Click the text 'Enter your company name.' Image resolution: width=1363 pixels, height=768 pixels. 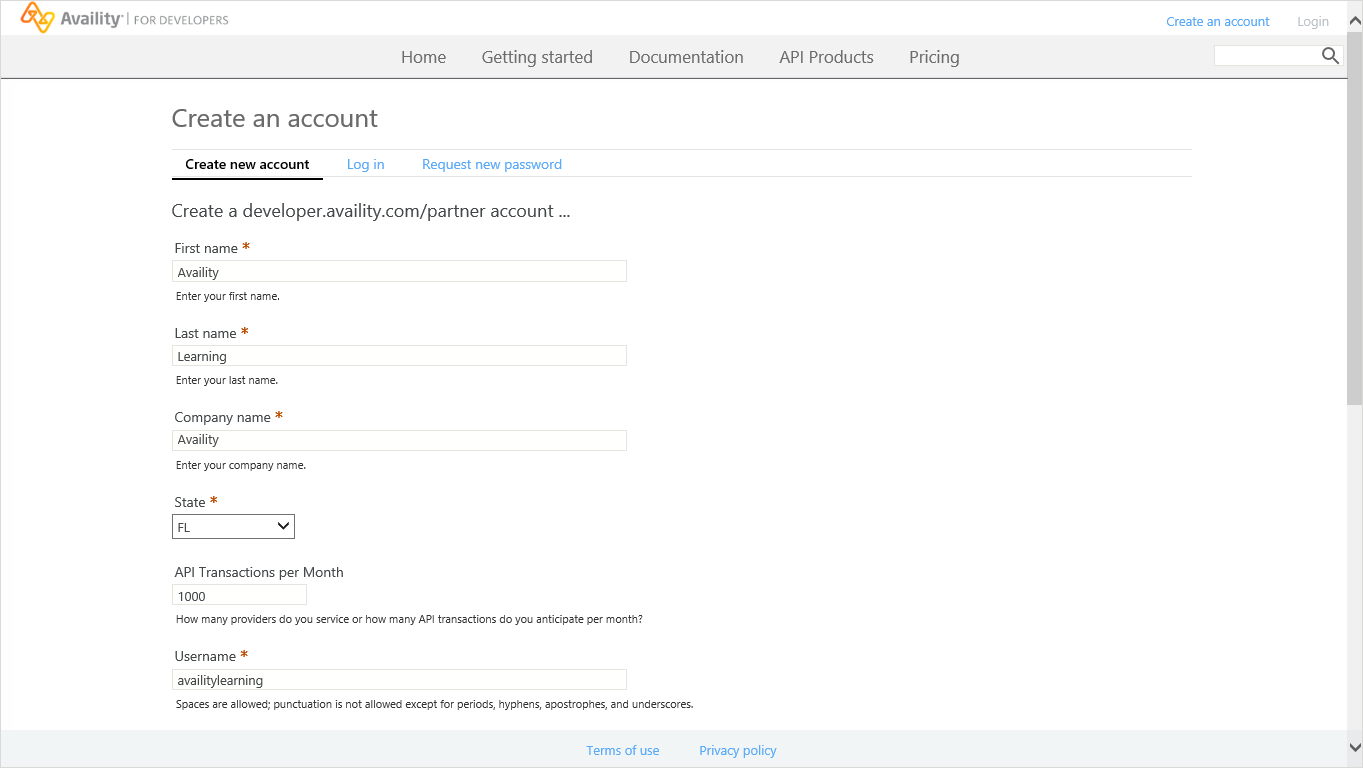241,465
